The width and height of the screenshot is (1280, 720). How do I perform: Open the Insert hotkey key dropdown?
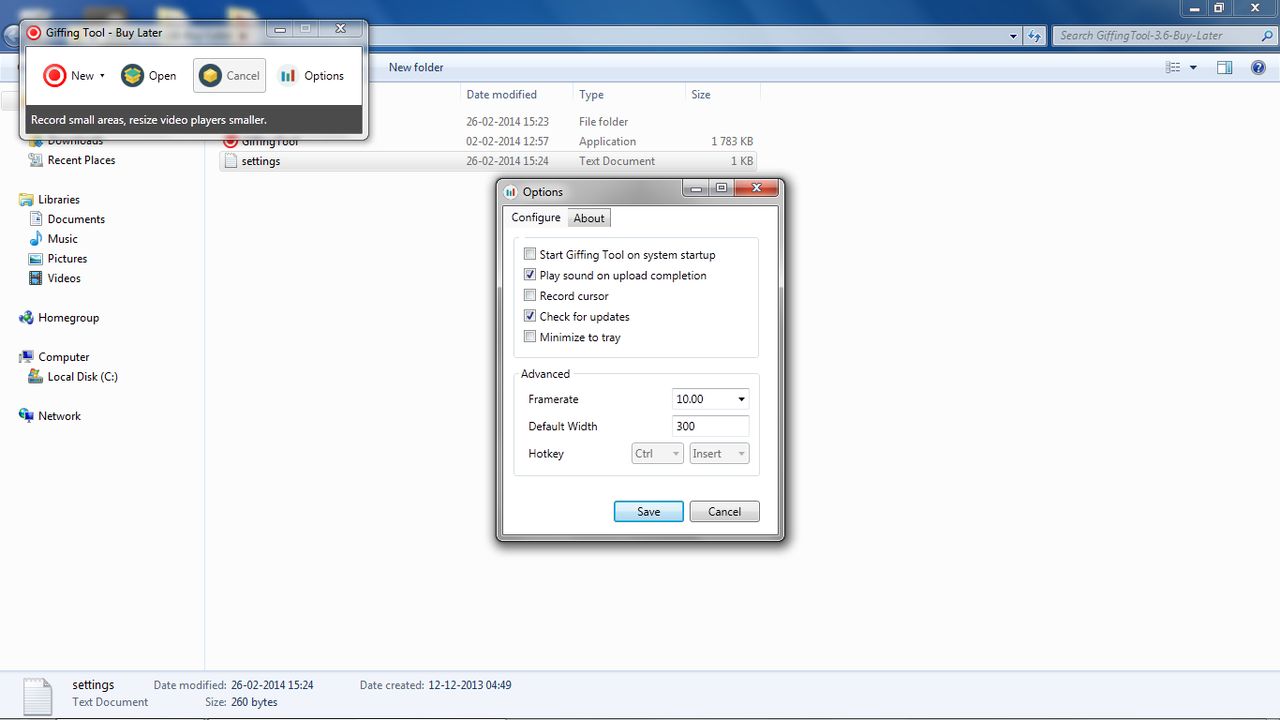tap(719, 454)
